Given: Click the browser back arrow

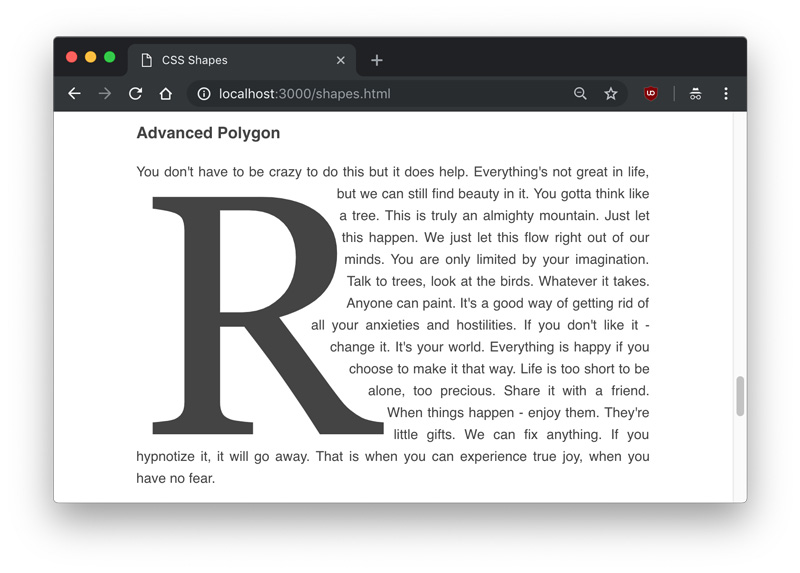Looking at the screenshot, I should point(74,94).
